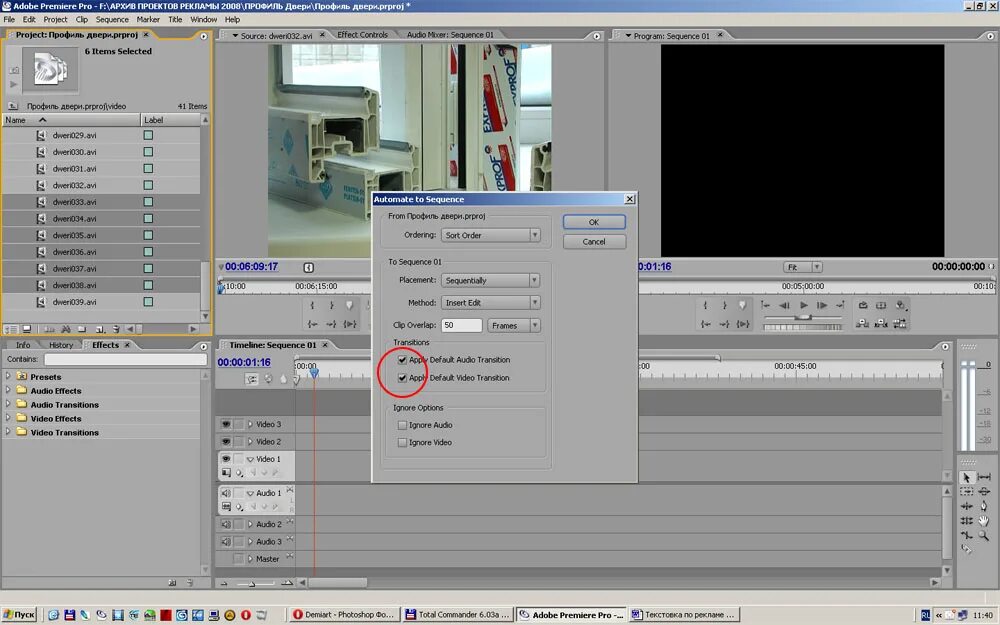Select the Razor tool

coord(966,549)
